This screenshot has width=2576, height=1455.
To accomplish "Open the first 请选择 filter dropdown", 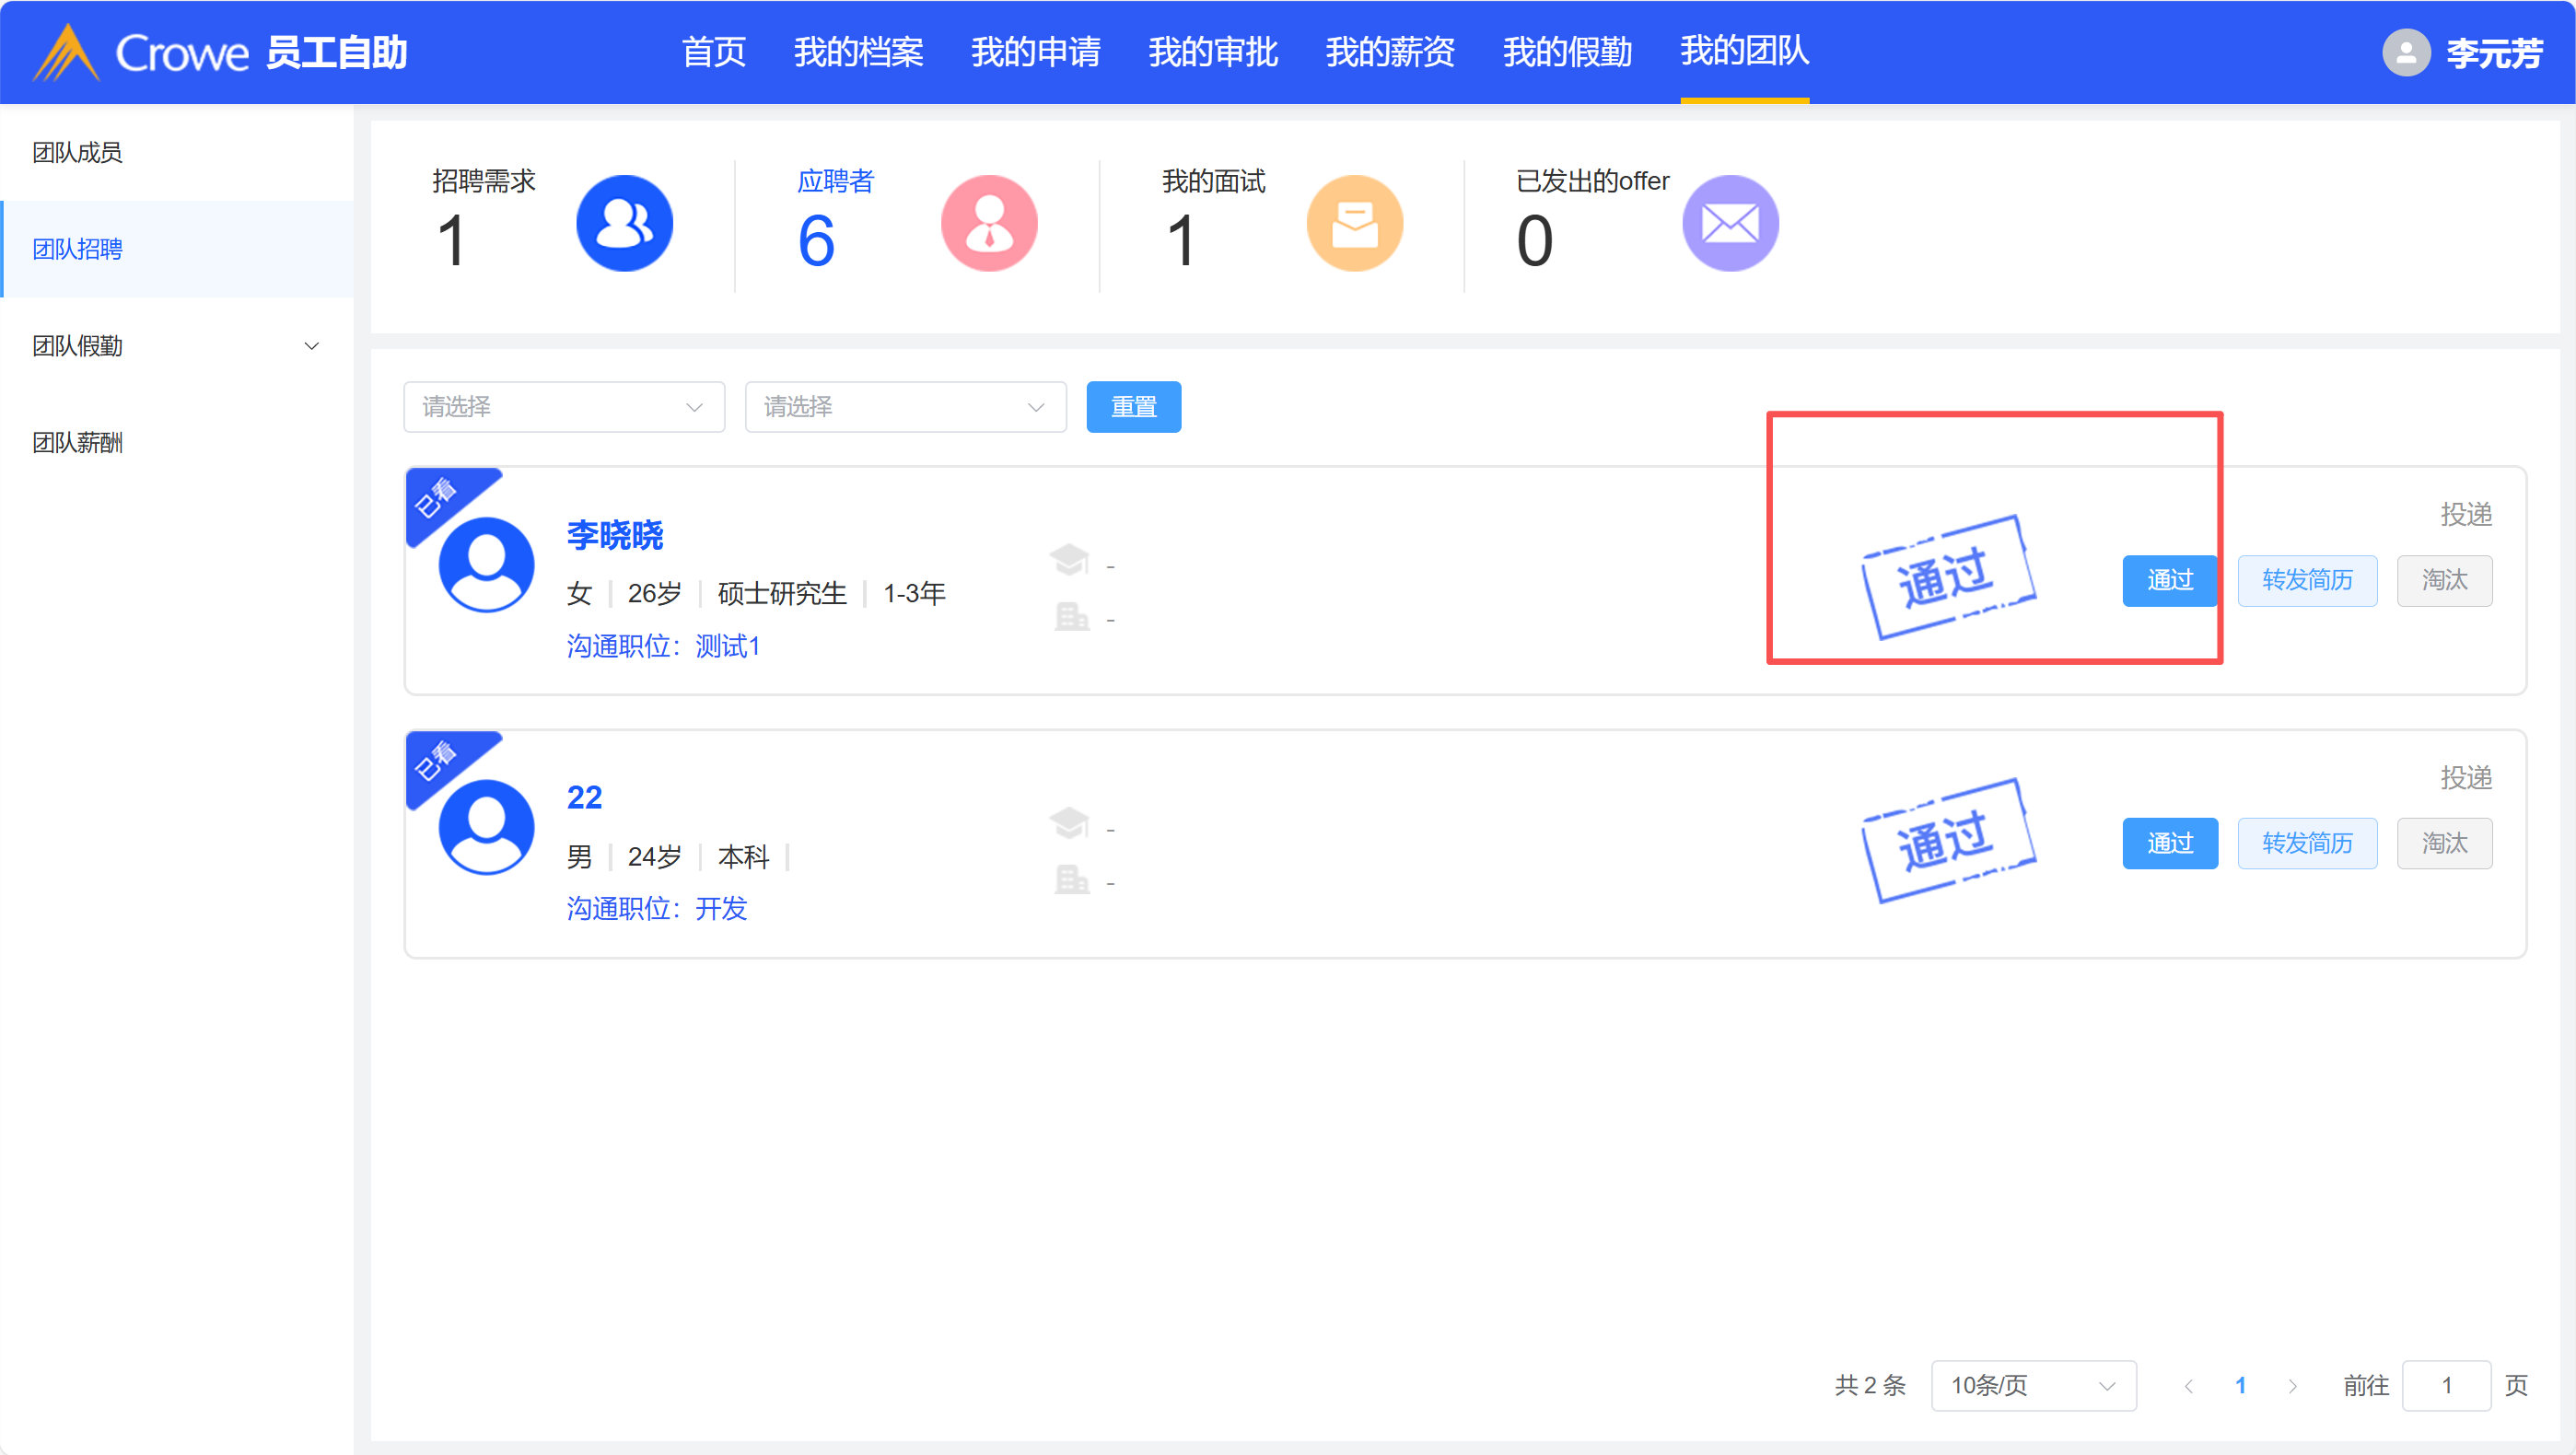I will (563, 407).
